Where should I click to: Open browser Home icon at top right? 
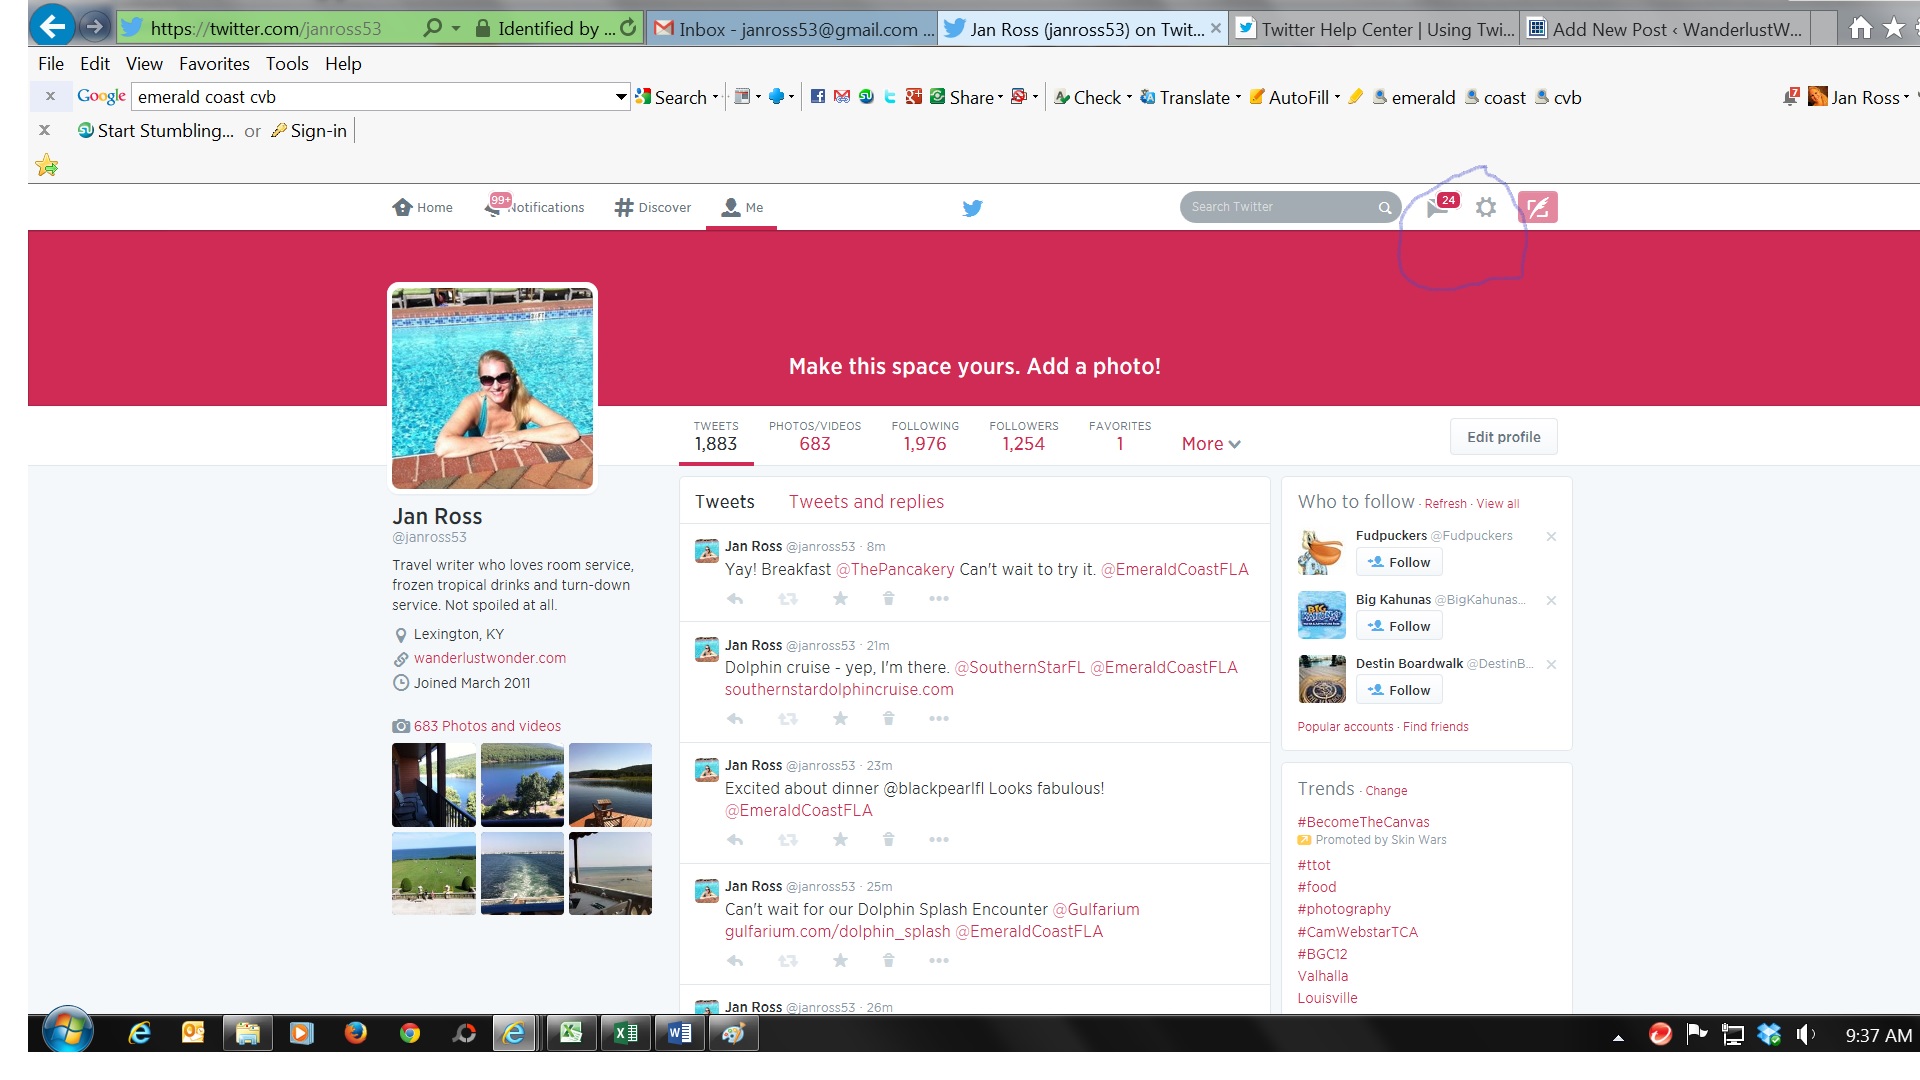[x=1860, y=28]
